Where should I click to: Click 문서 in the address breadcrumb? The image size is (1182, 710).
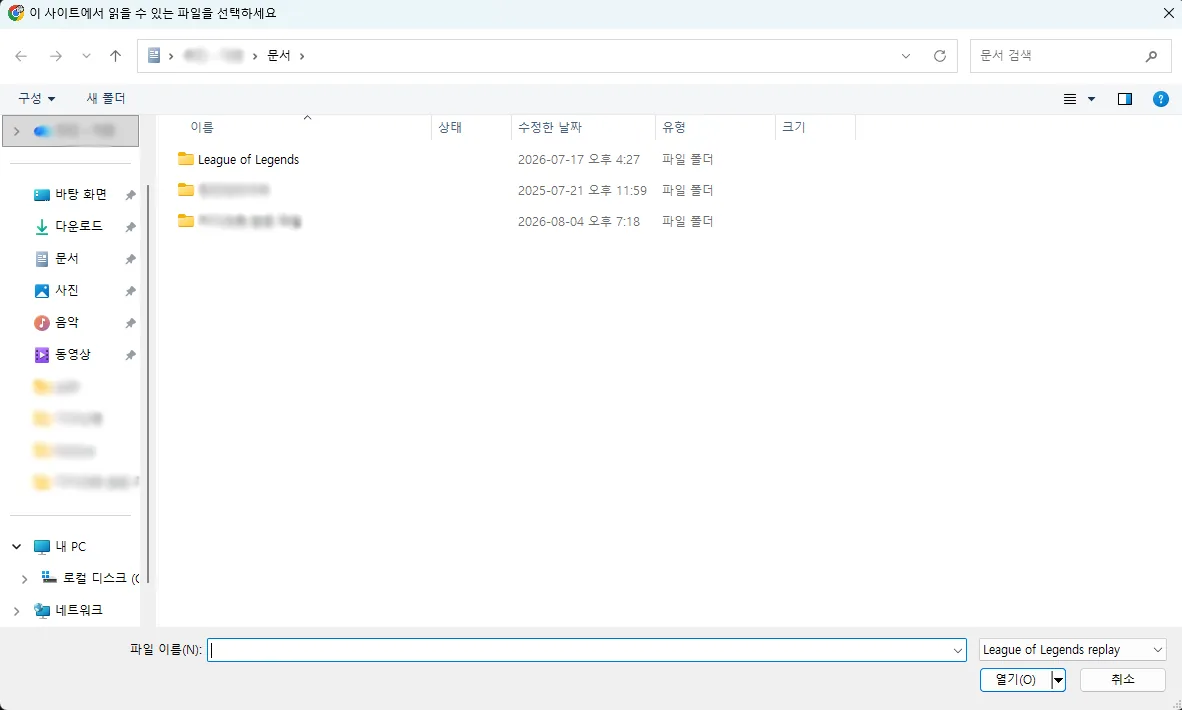click(279, 56)
